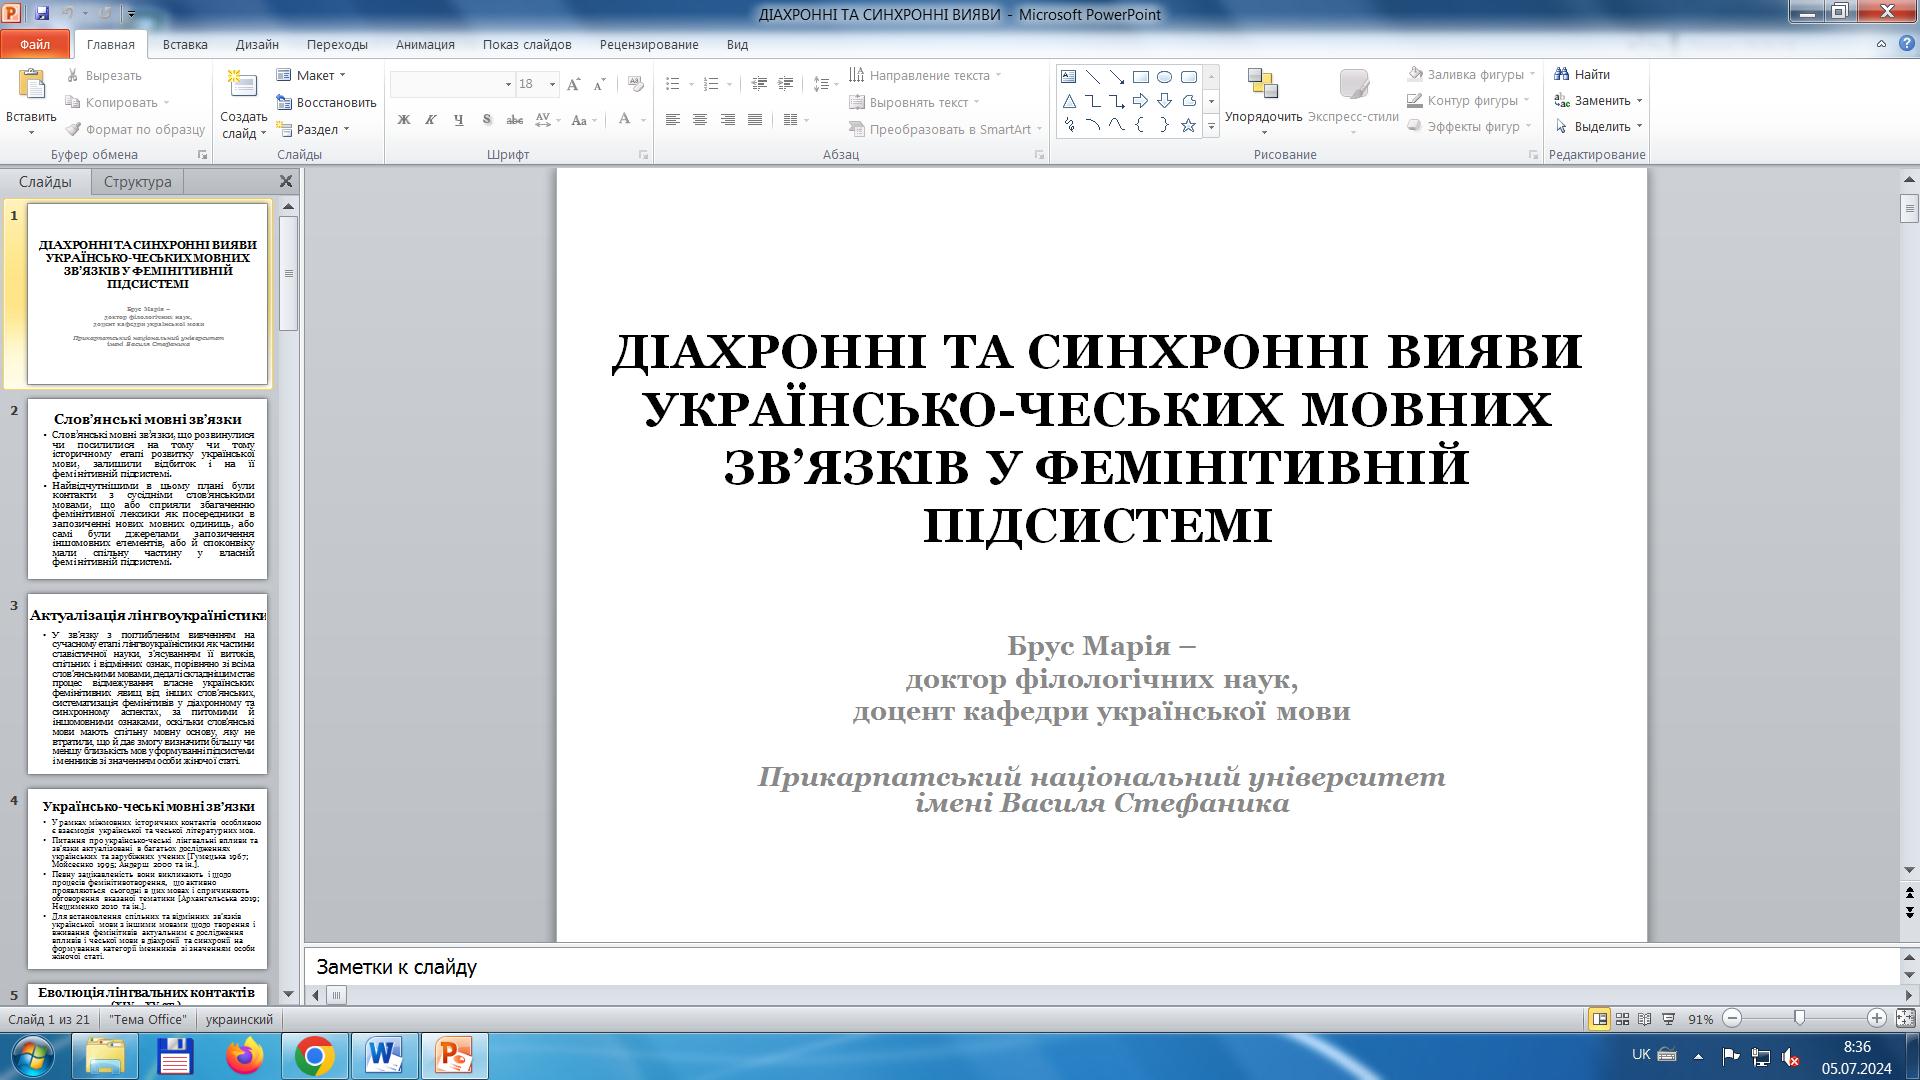Toggle underline formatting Ч button
This screenshot has width=1920, height=1080.
click(459, 120)
